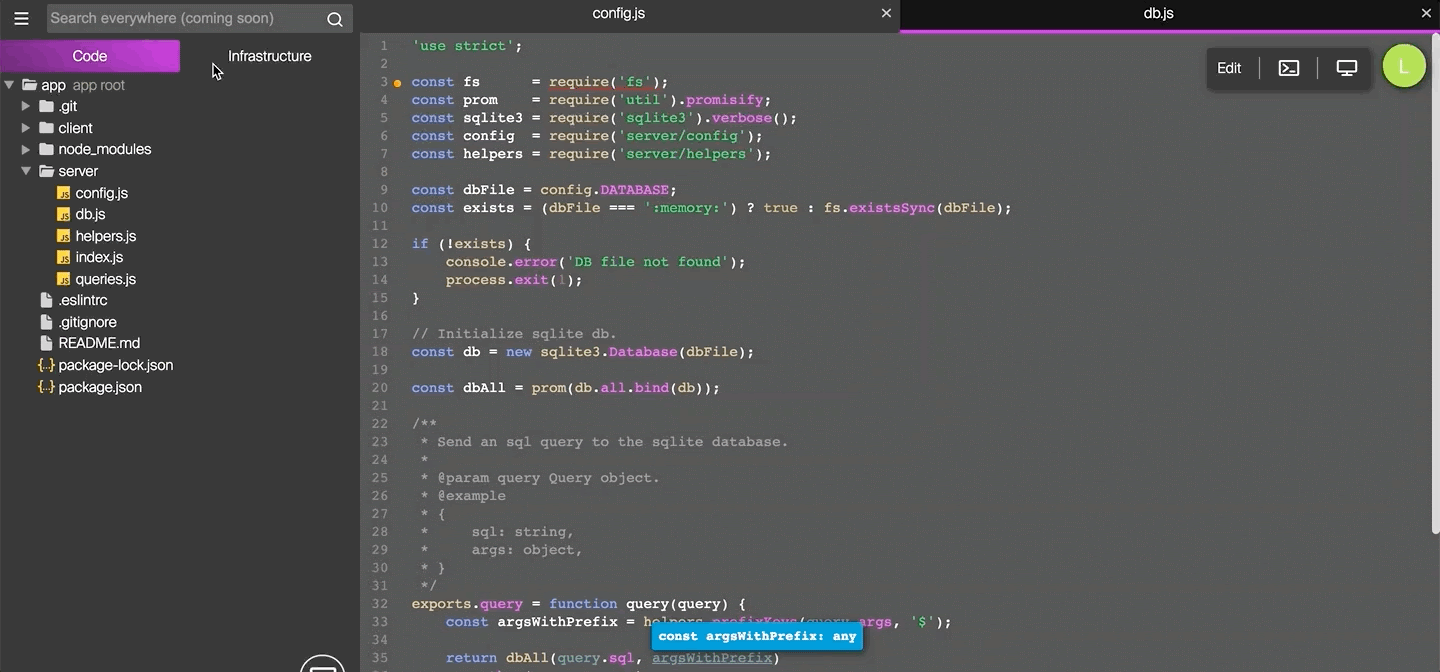This screenshot has width=1440, height=672.
Task: Open the terminal icon in the toolbar
Action: pos(1288,67)
